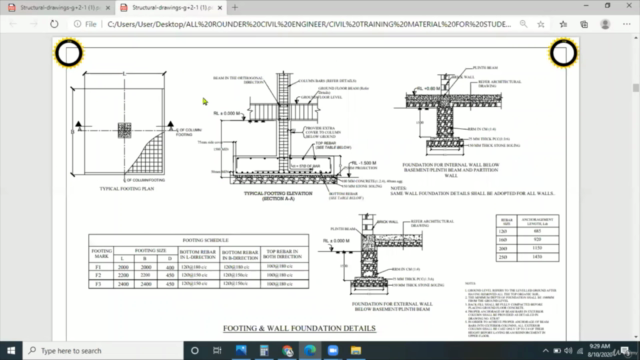640x360 pixels.
Task: Open the Windows Start menu
Action: point(11,351)
